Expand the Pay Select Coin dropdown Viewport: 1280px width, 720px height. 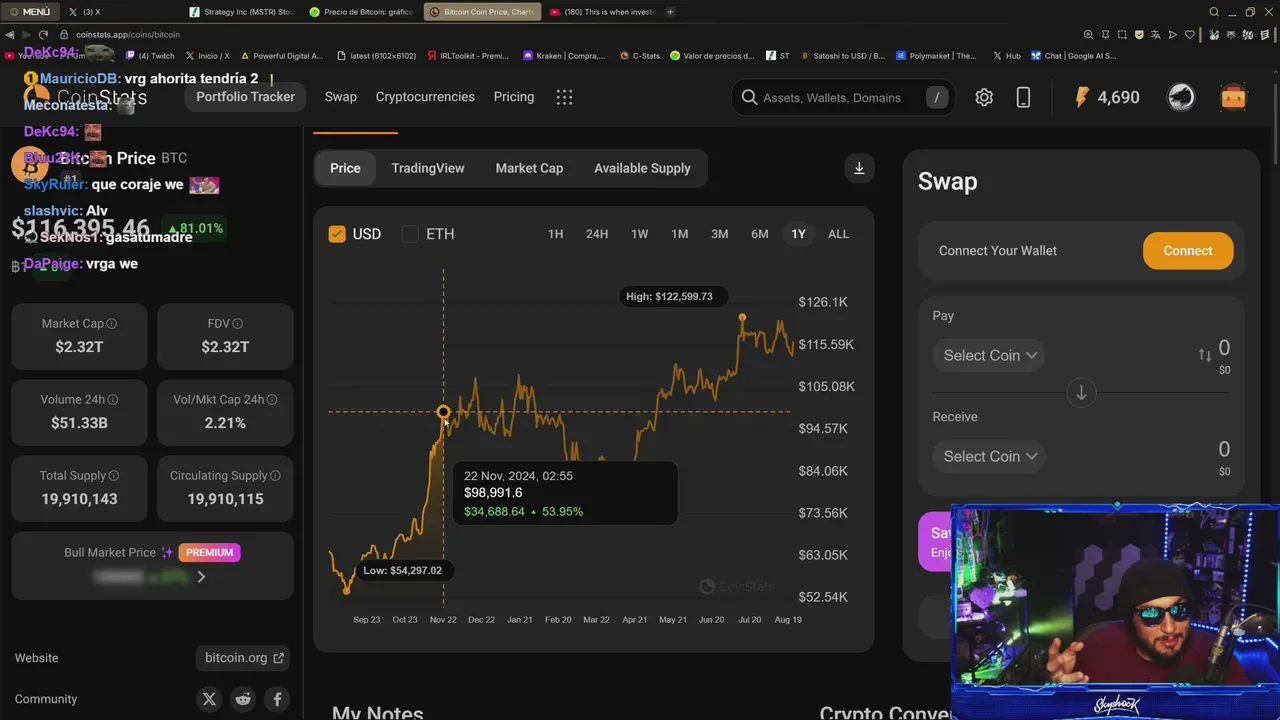[989, 355]
